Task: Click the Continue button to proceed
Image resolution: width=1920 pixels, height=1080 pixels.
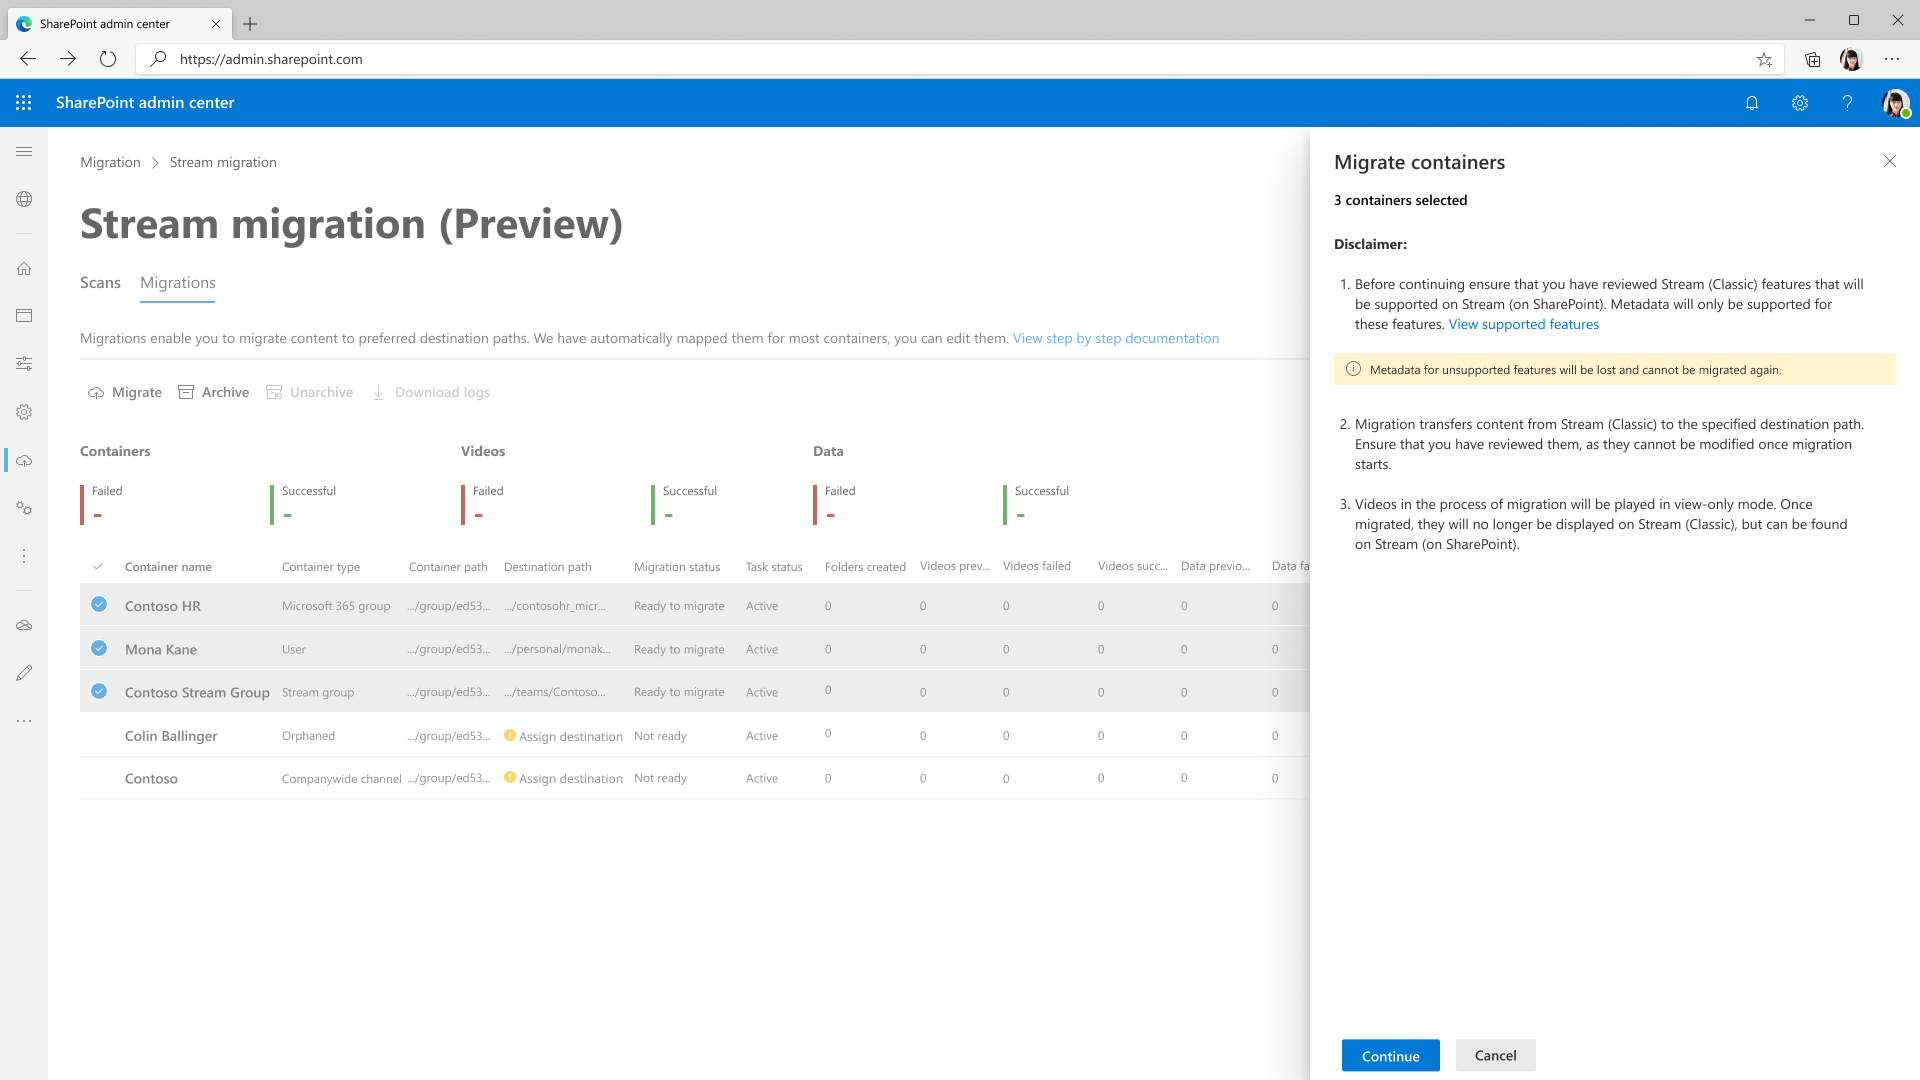Action: pyautogui.click(x=1390, y=1055)
